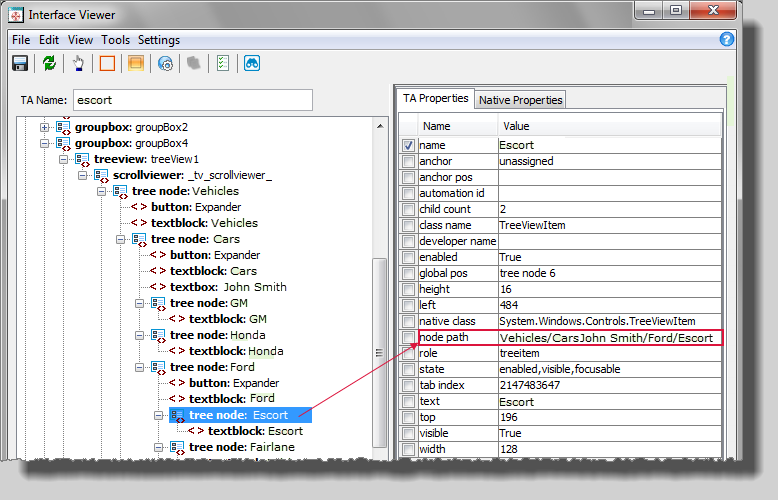Collapse the groupbox groupBox4 node
The height and width of the screenshot is (500, 778).
[45, 143]
